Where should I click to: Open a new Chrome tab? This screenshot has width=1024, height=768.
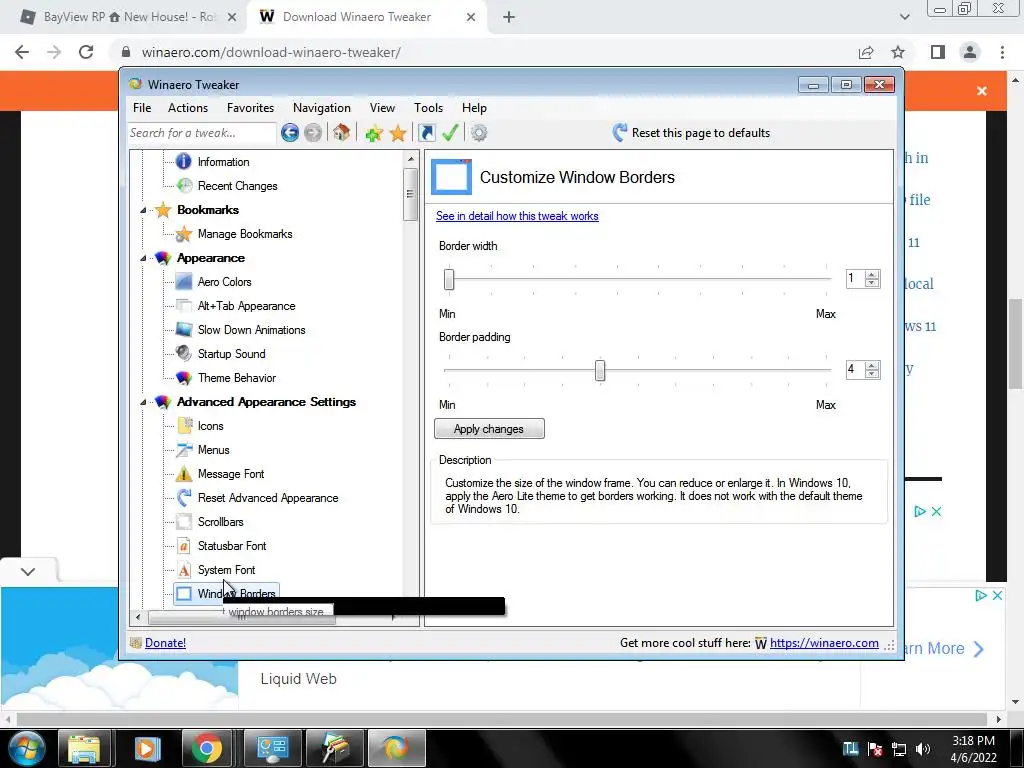click(x=509, y=17)
